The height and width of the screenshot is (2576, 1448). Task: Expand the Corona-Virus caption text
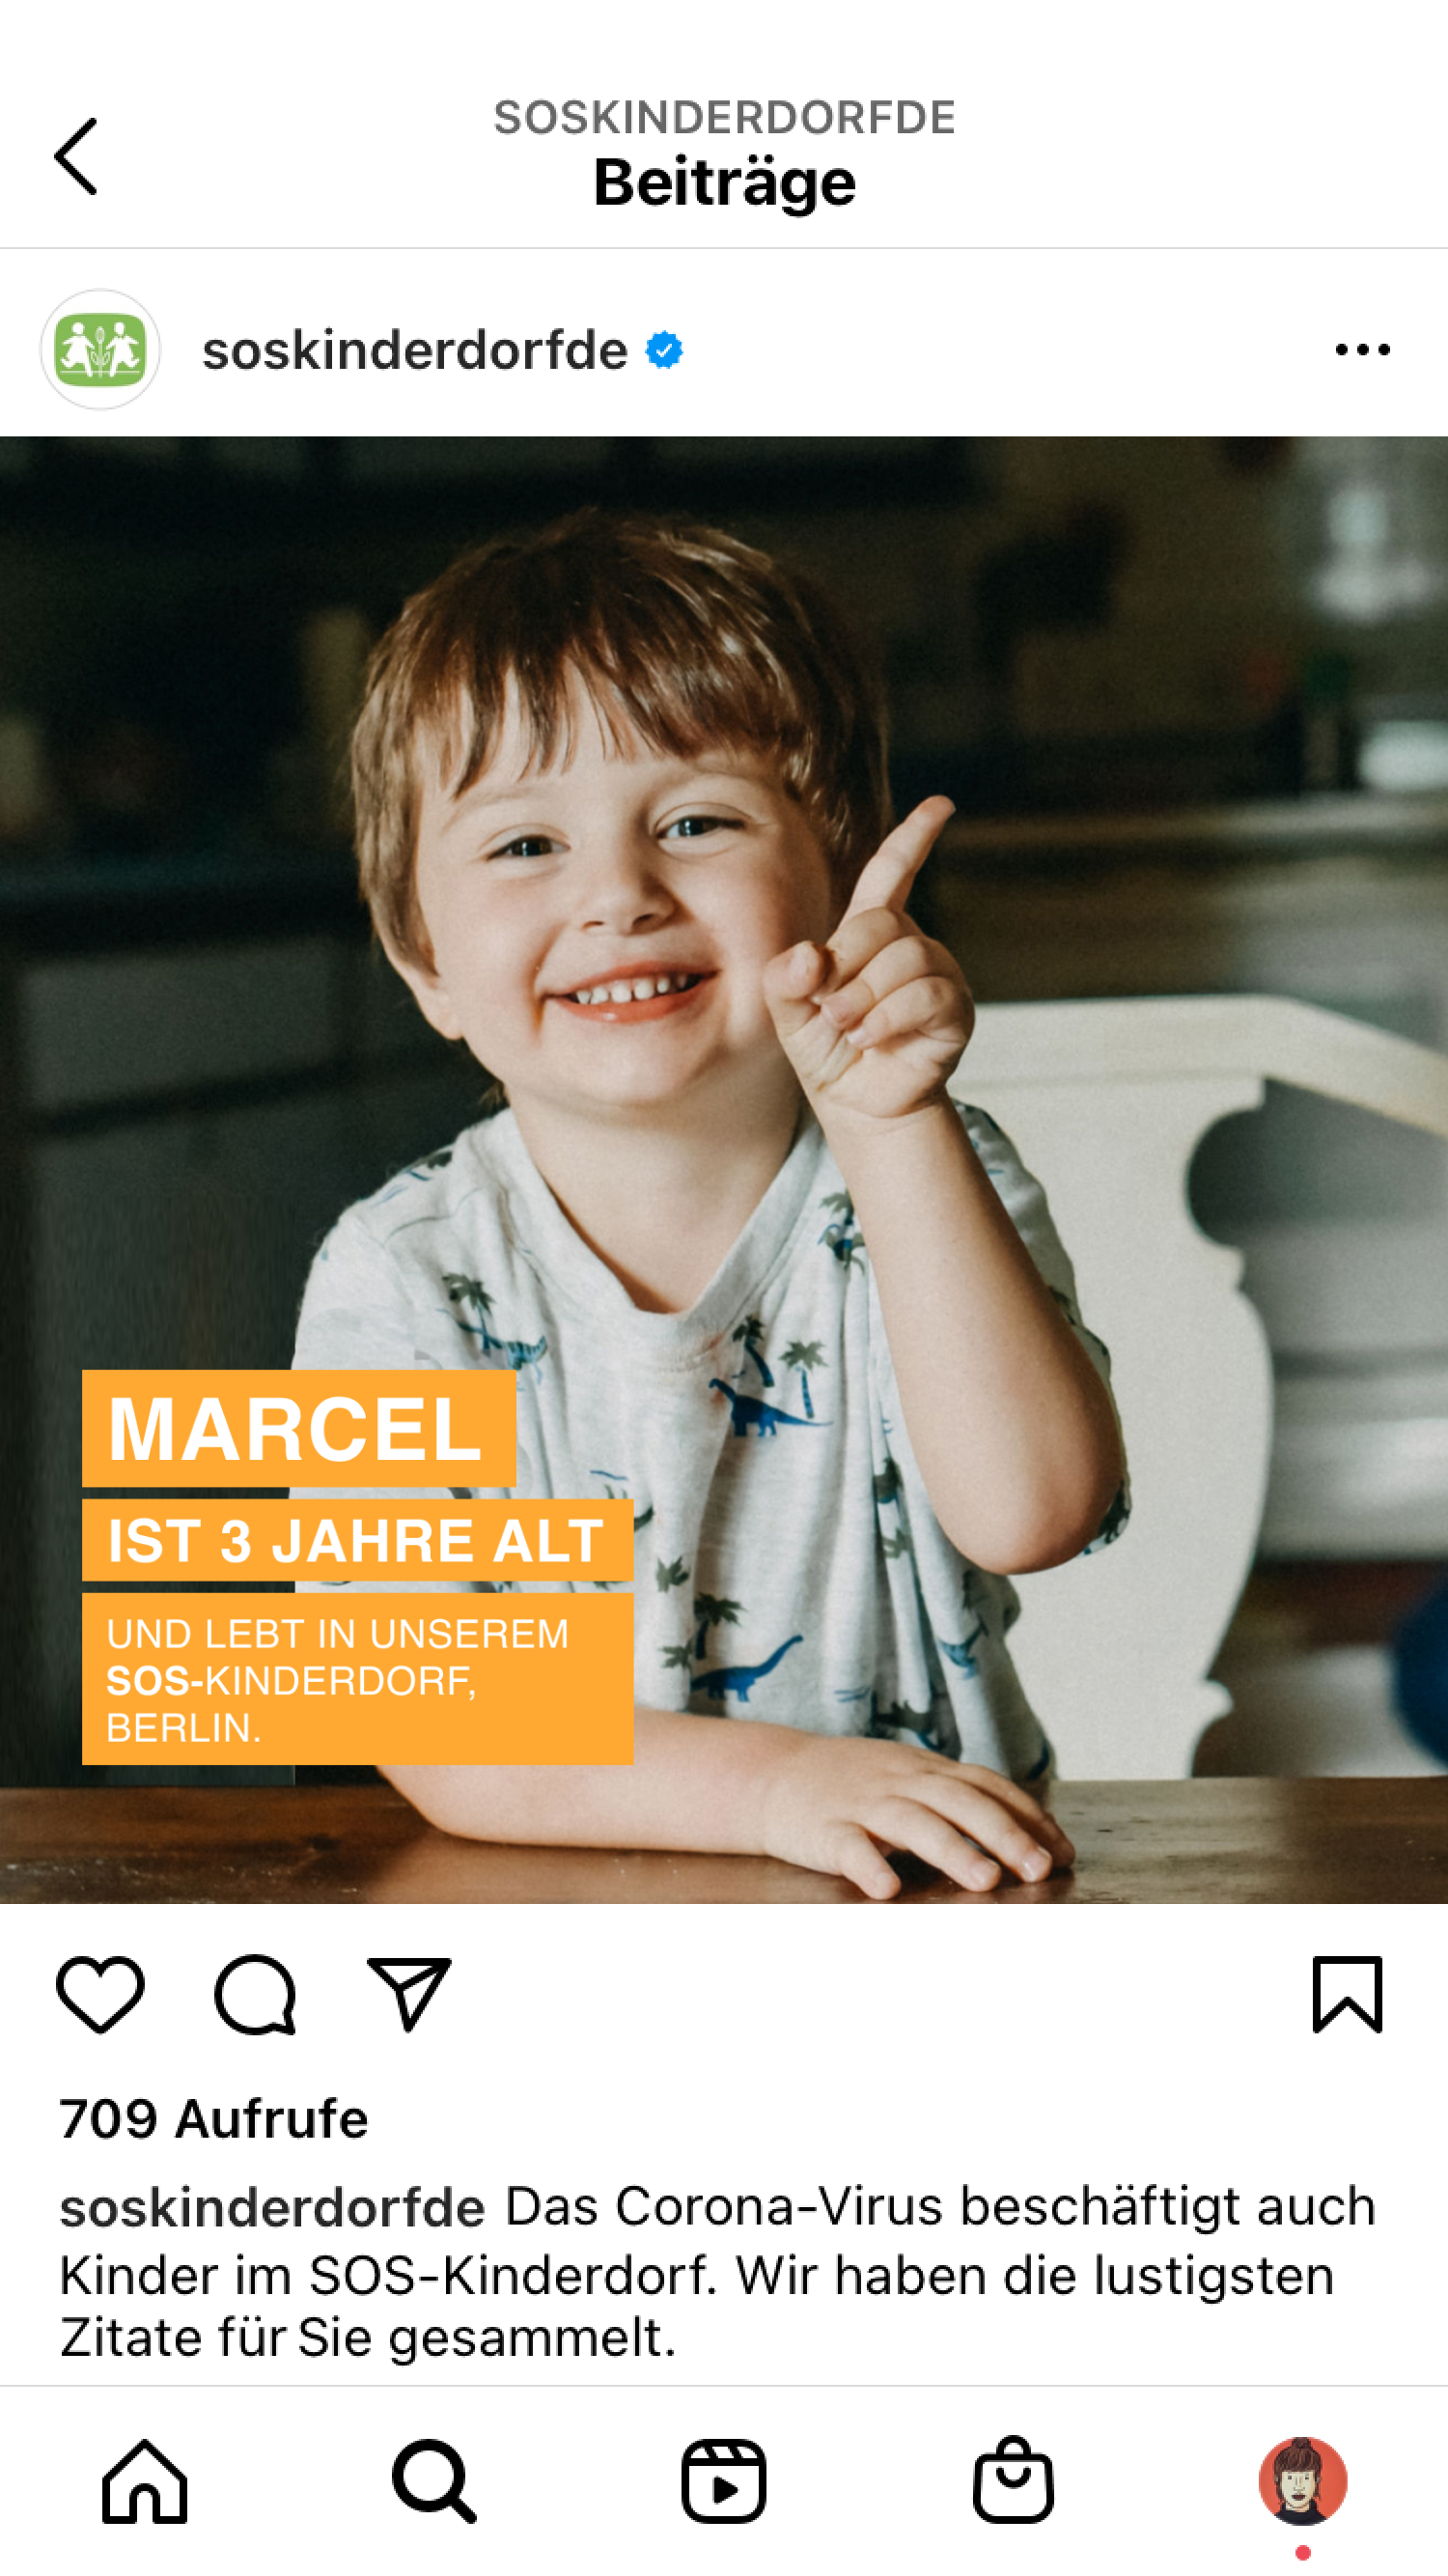pos(718,2271)
